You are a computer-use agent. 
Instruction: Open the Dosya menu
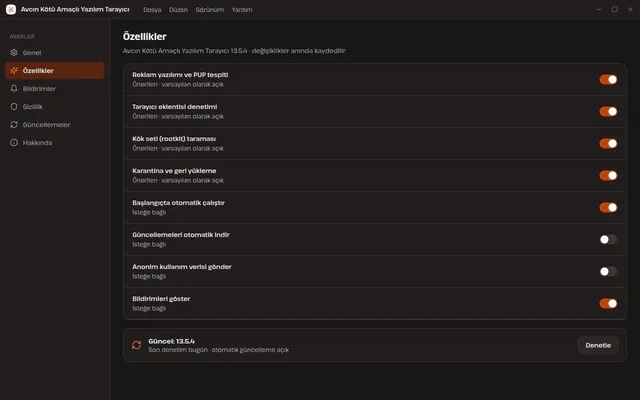152,10
